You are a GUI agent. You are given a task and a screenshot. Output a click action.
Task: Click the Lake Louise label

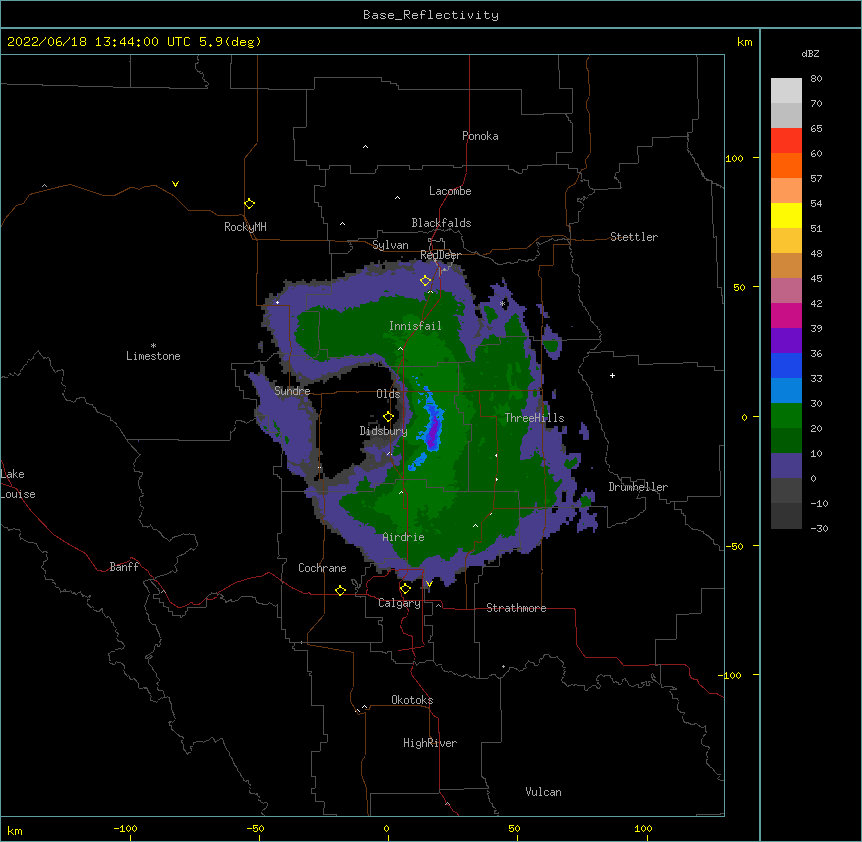coord(18,484)
